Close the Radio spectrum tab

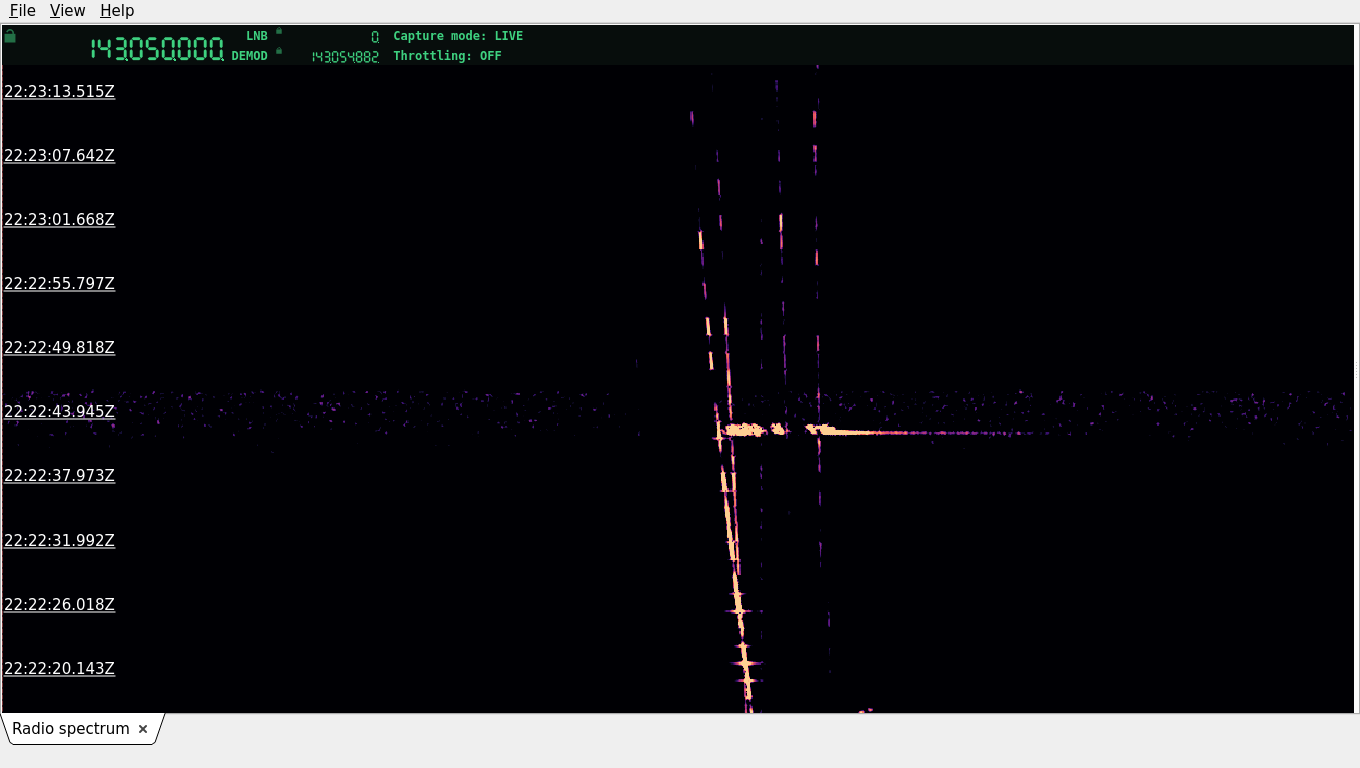tap(143, 729)
